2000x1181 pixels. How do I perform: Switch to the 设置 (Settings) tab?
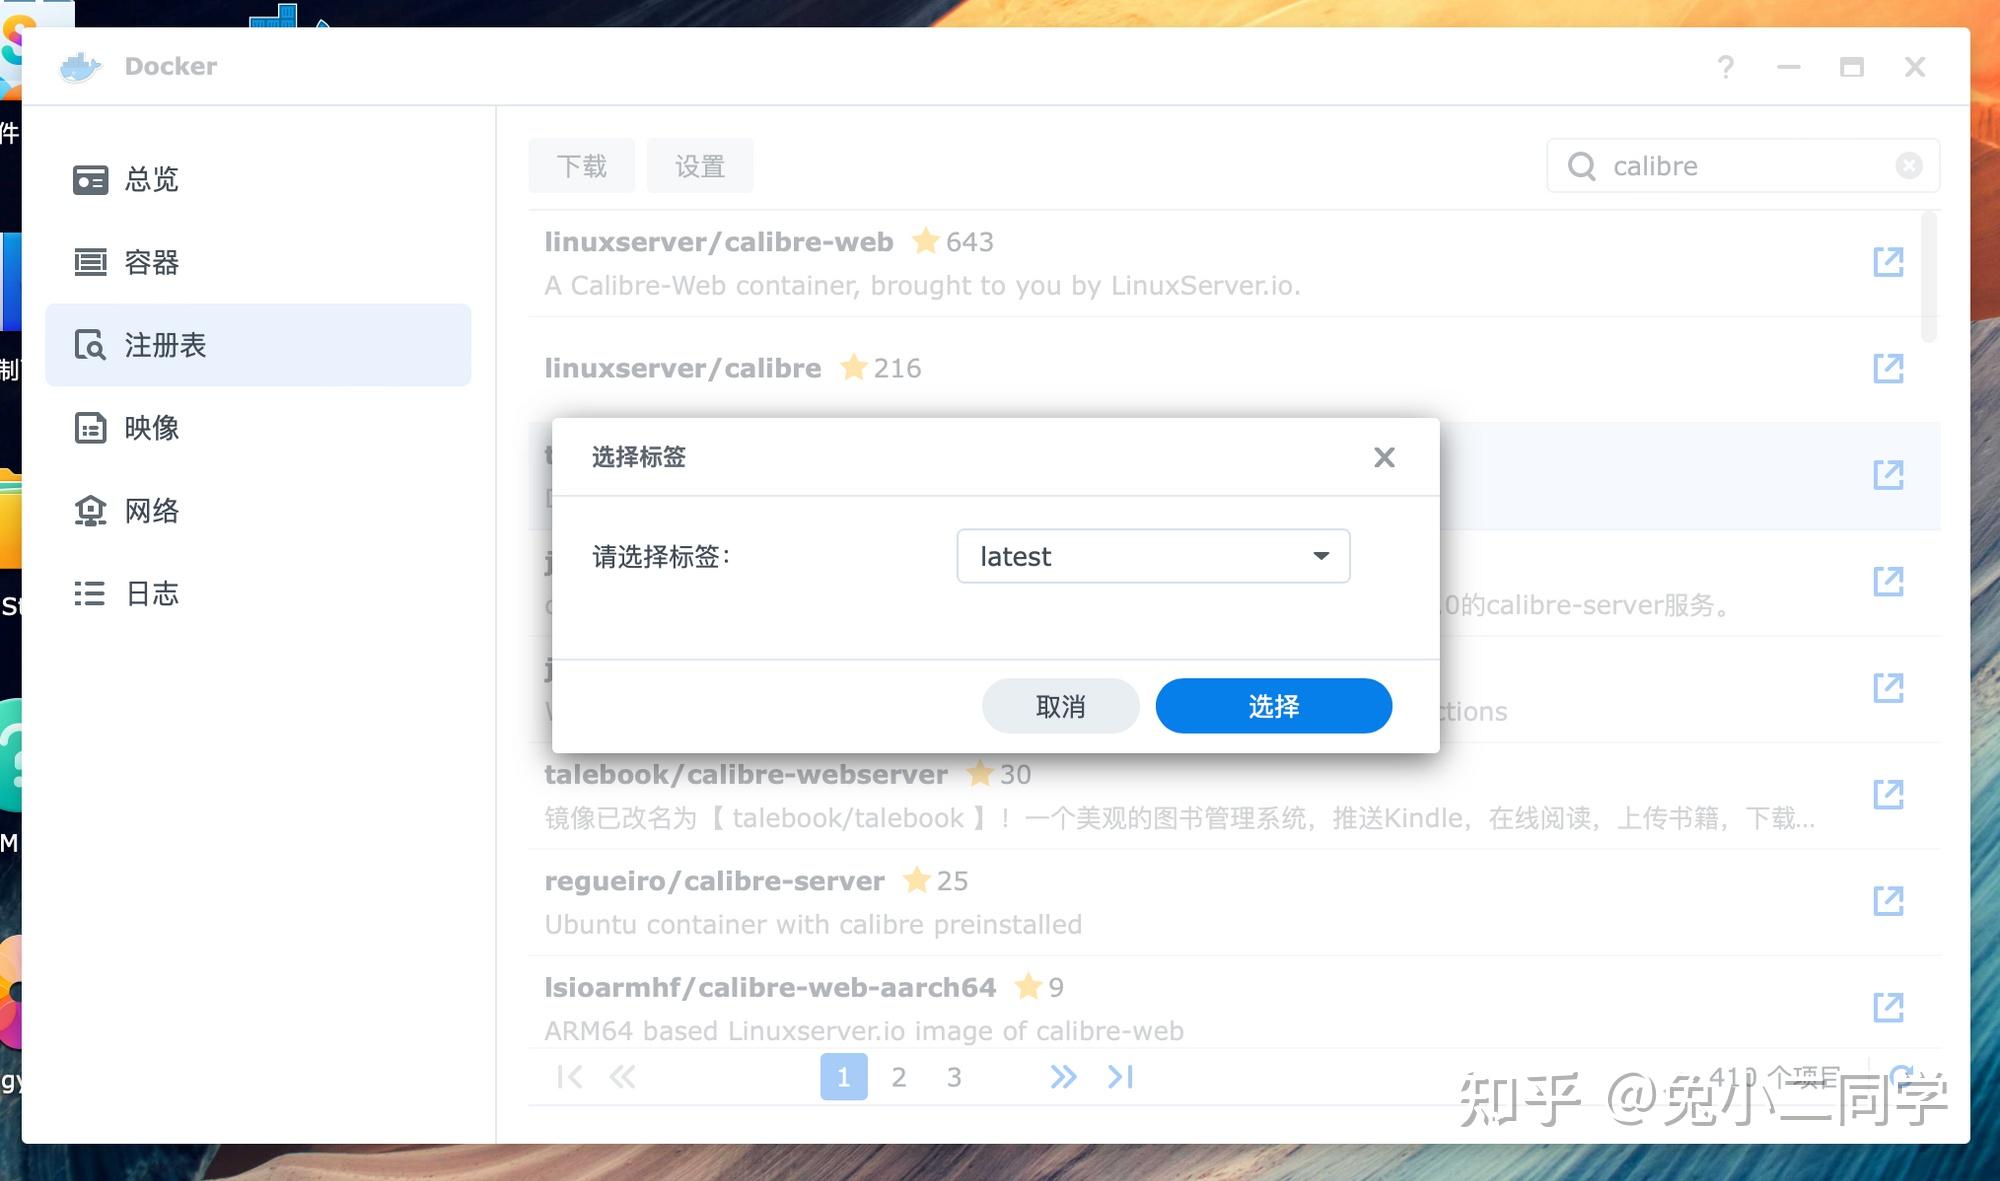pyautogui.click(x=700, y=165)
